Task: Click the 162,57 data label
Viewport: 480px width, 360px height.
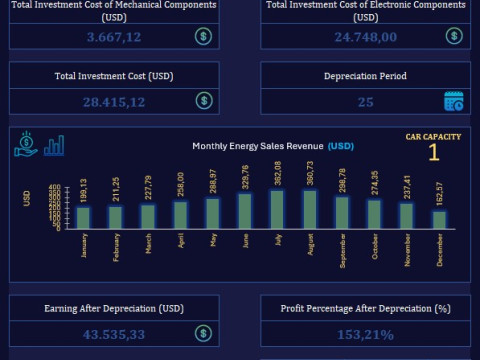Action: (439, 194)
